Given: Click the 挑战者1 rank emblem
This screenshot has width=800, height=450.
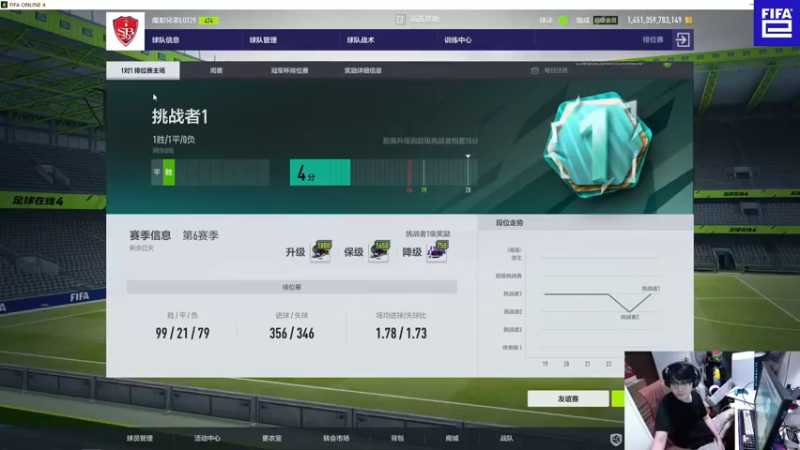Looking at the screenshot, I should click(597, 144).
